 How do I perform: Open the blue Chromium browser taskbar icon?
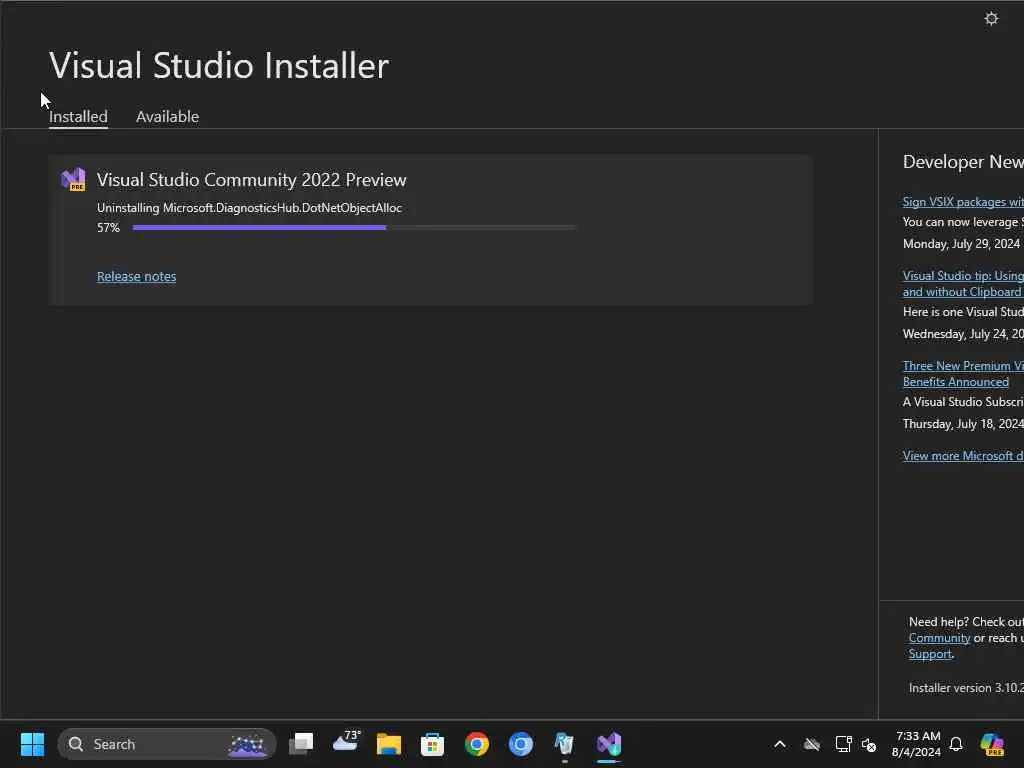[520, 744]
